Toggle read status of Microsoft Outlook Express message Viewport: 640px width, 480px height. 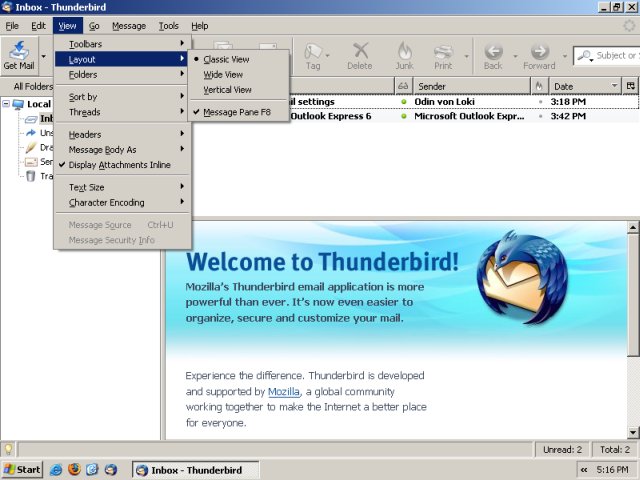point(404,116)
